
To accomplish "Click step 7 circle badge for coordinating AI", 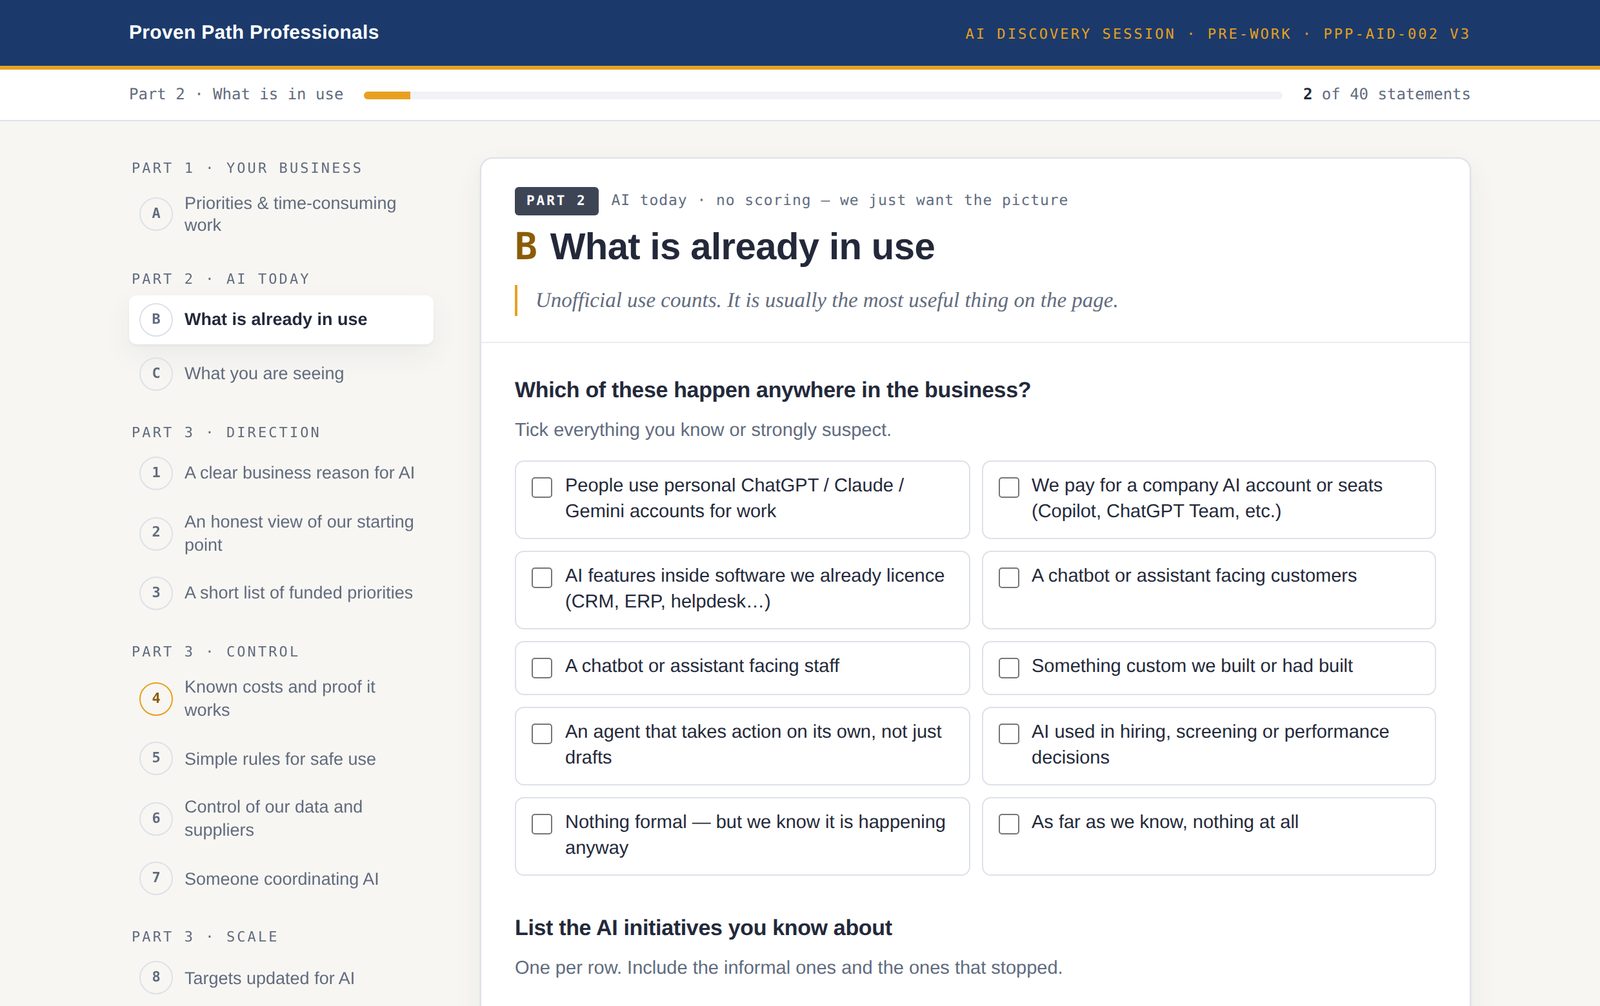I will [156, 878].
